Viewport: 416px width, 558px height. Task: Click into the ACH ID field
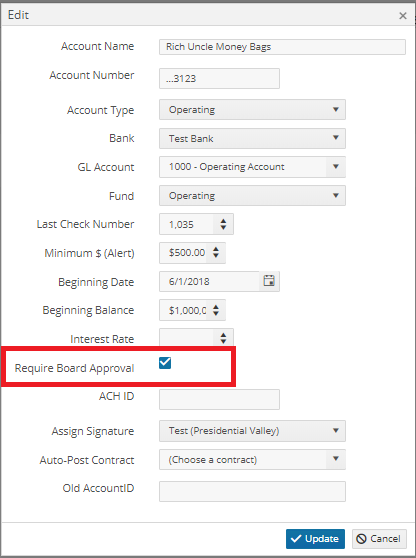219,399
